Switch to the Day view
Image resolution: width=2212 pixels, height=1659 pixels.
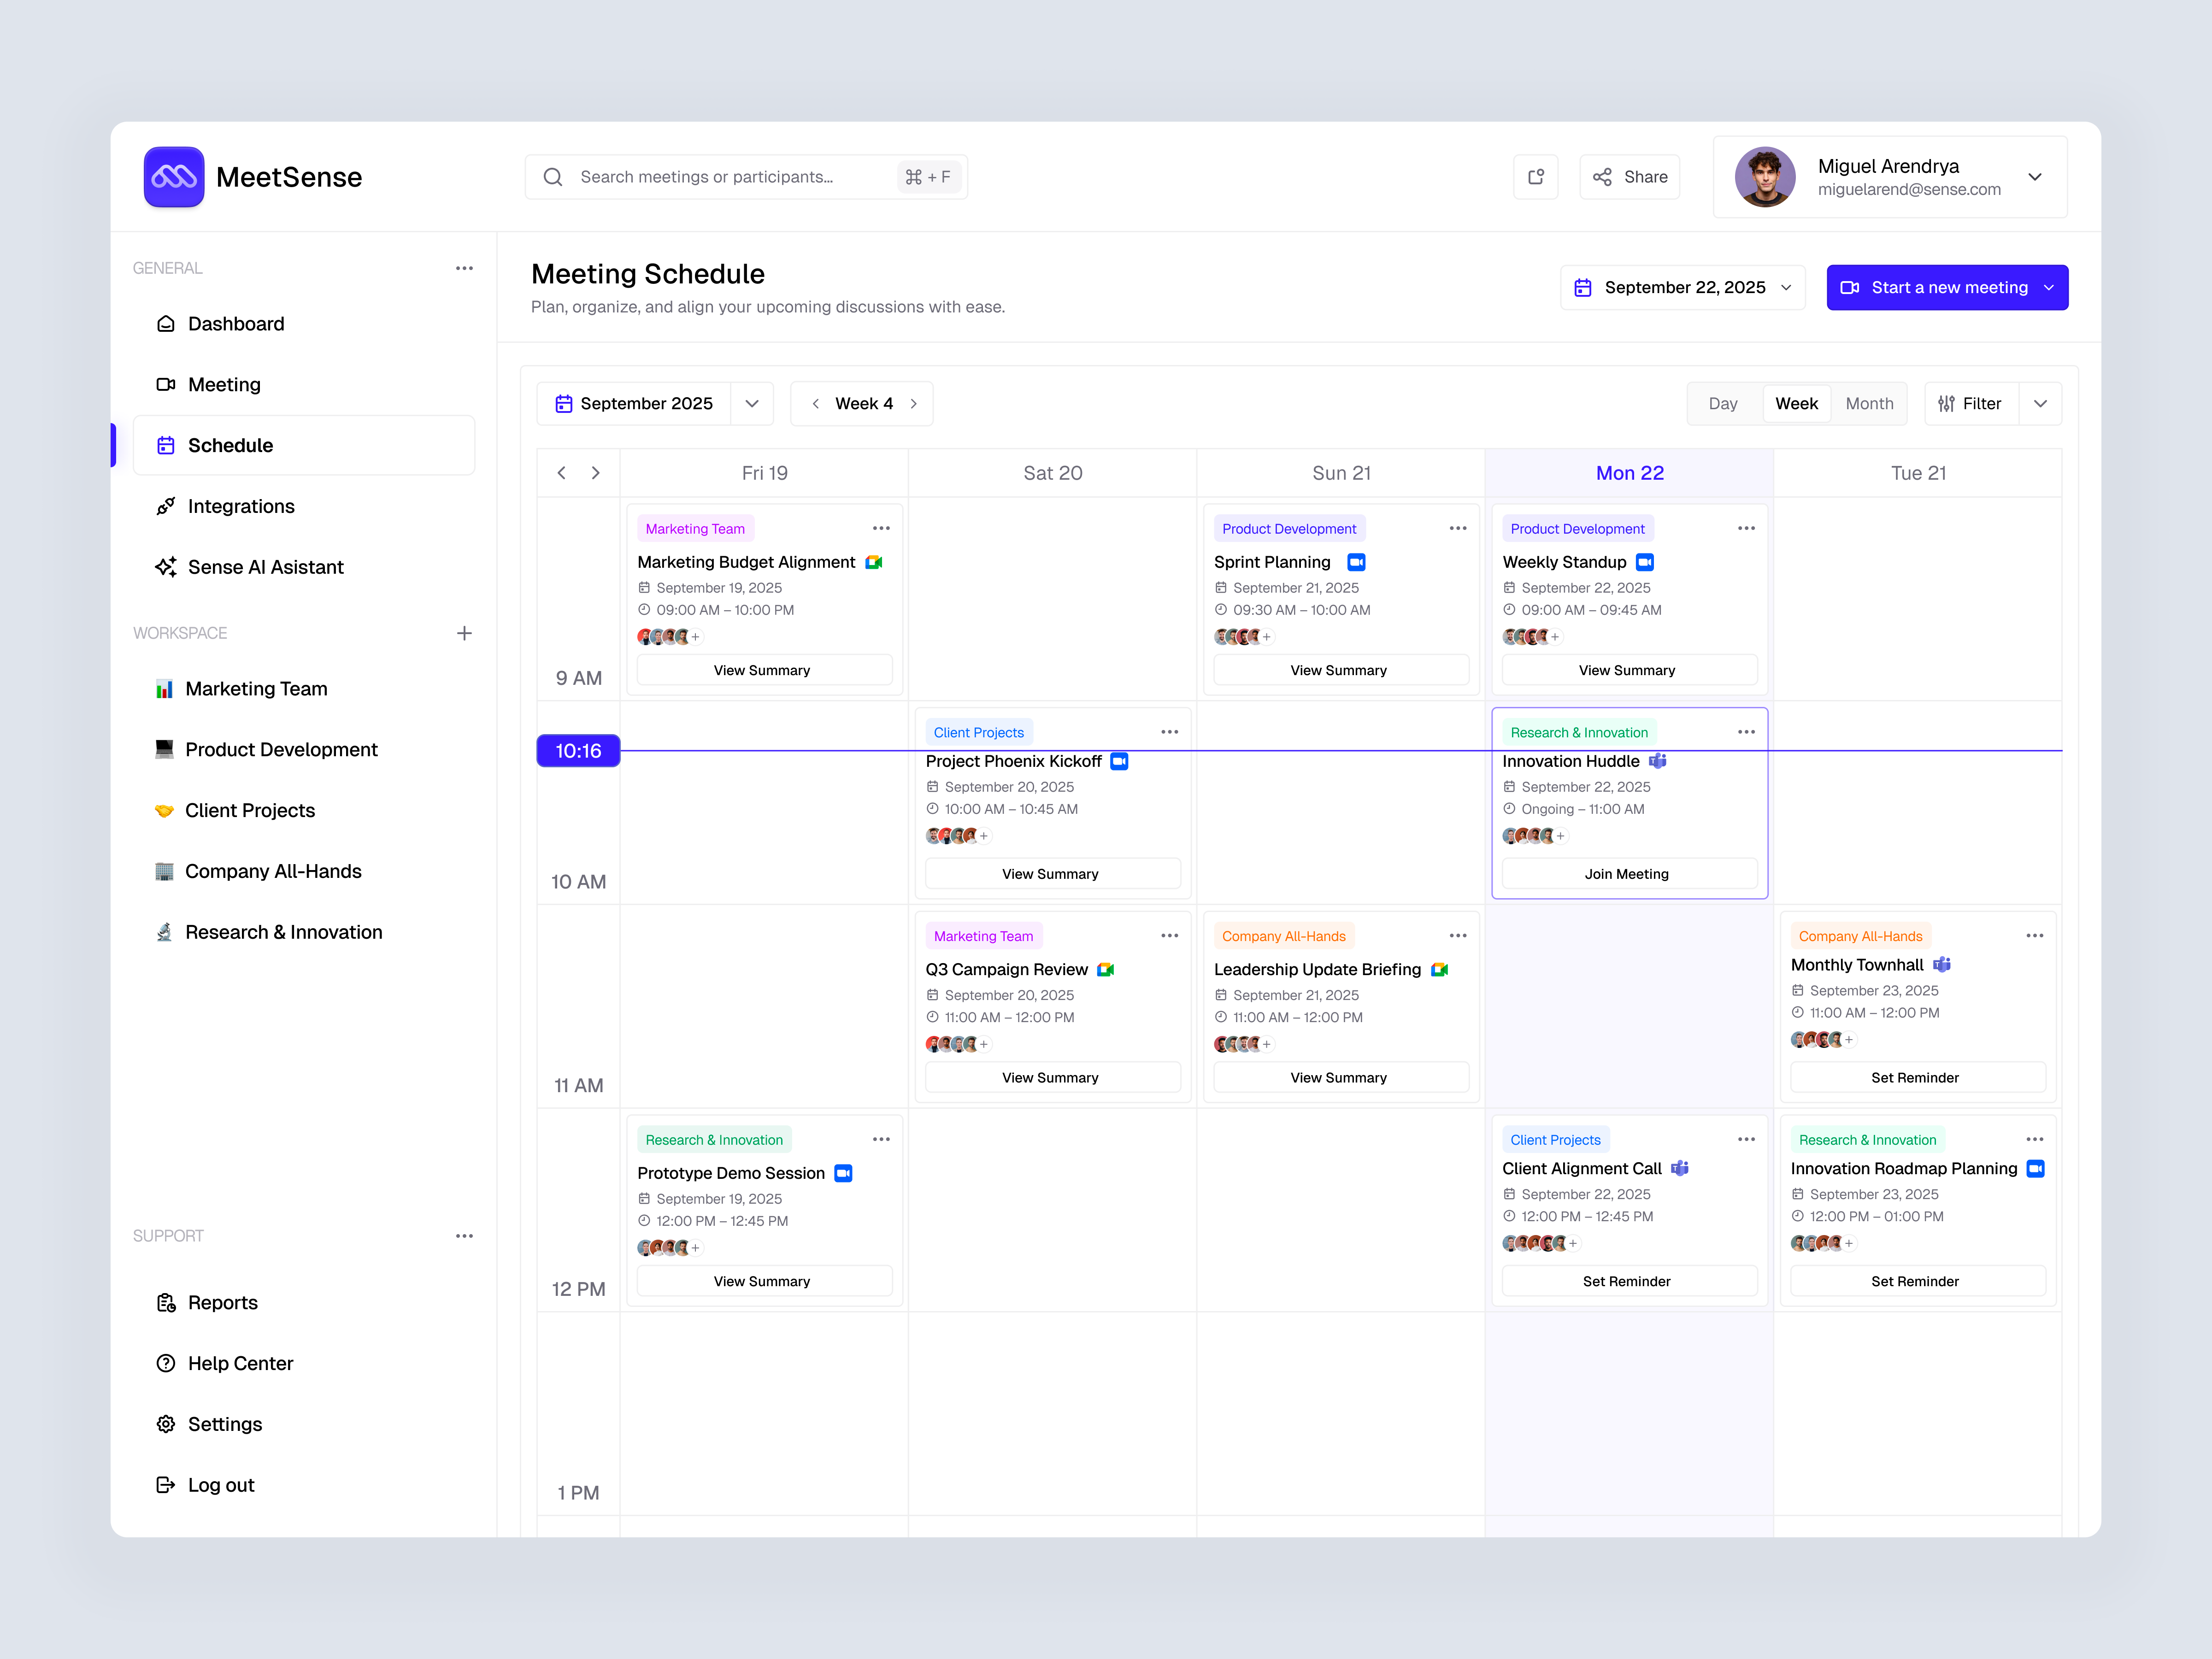tap(1723, 403)
